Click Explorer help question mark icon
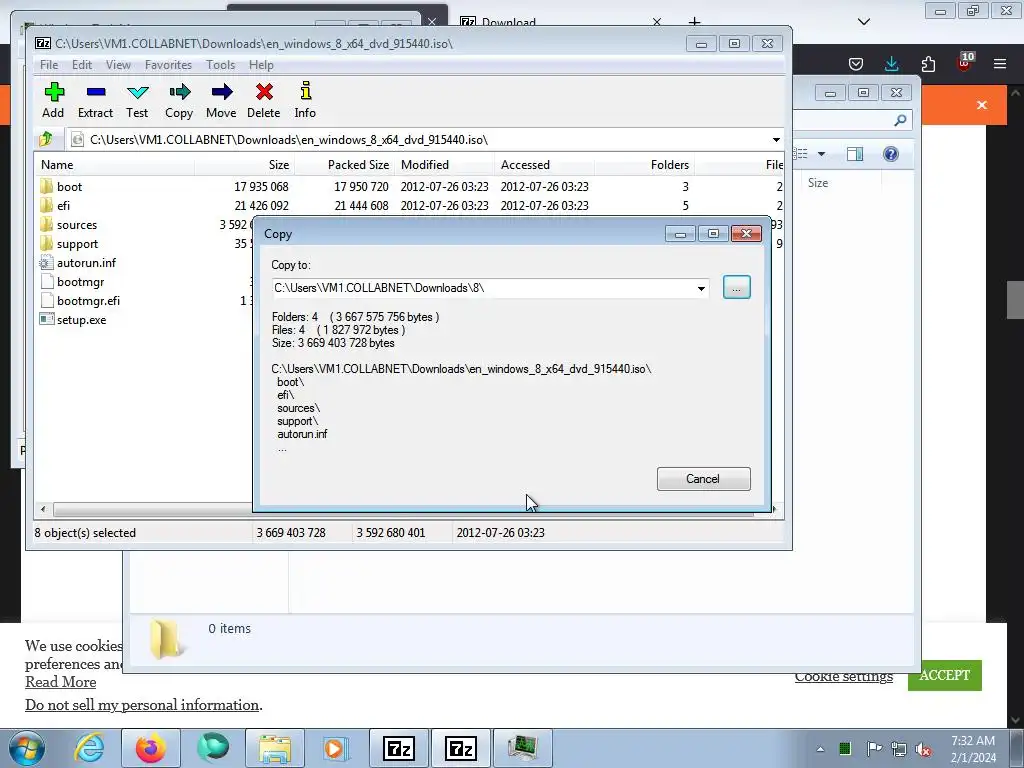This screenshot has height=768, width=1024. (x=891, y=154)
